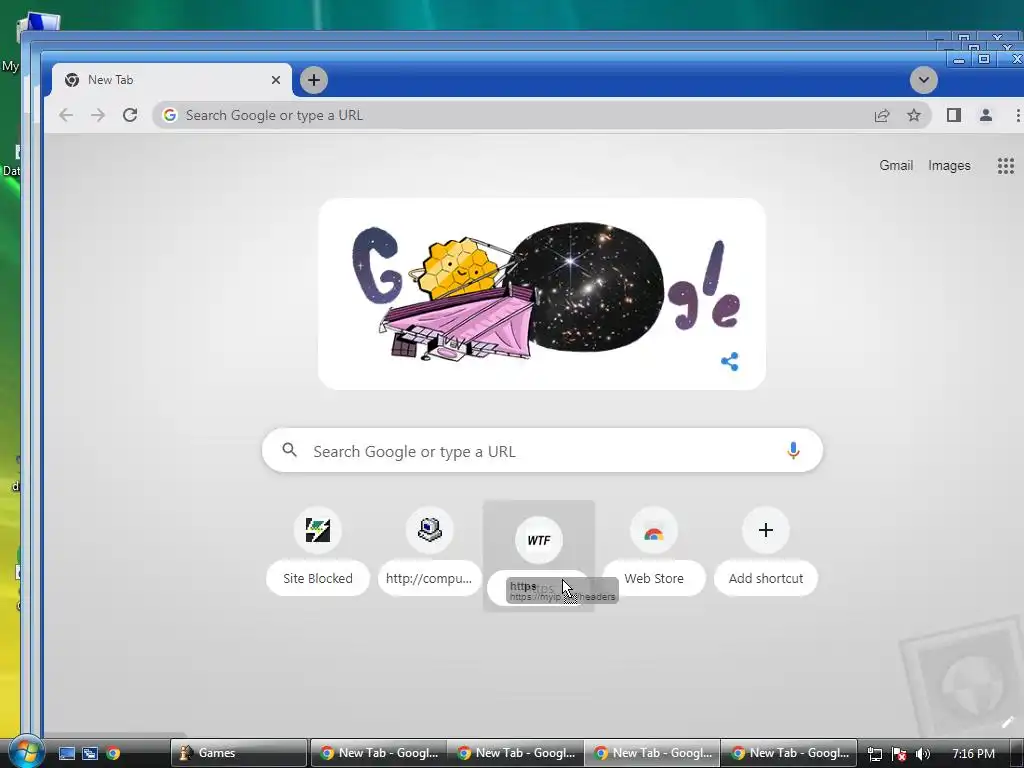Start voice search with microphone icon
1024x768 pixels.
tap(793, 451)
